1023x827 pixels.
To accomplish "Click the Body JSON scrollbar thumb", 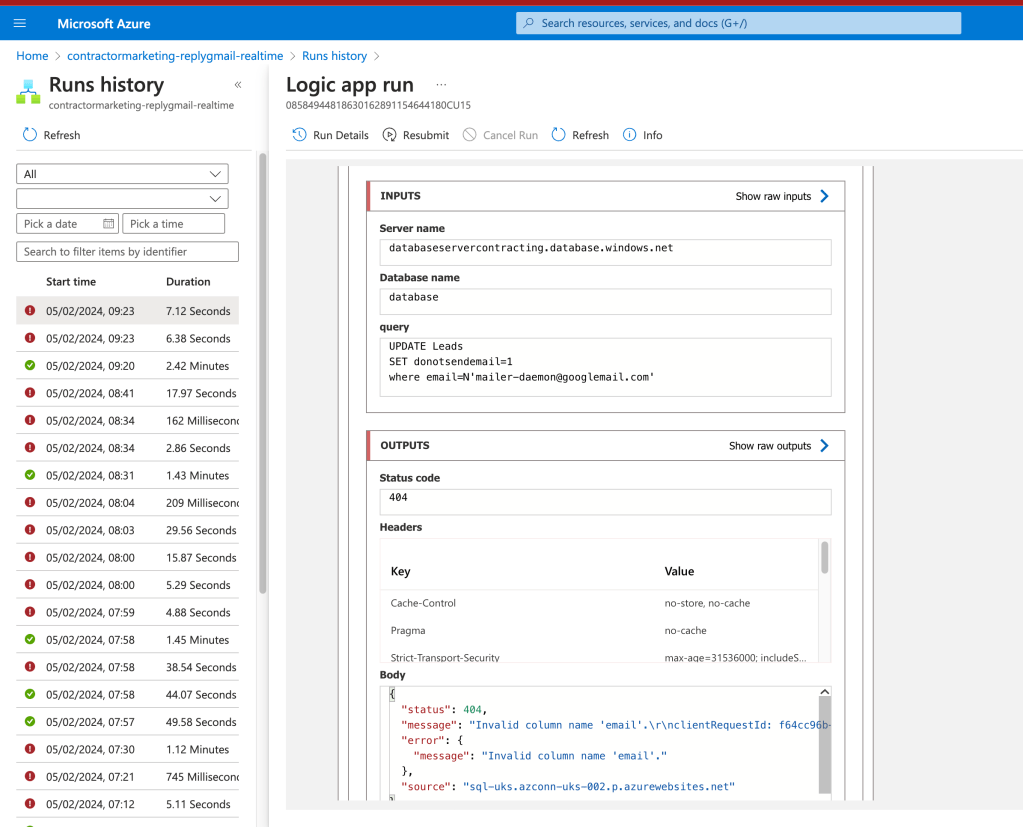I will pyautogui.click(x=825, y=745).
